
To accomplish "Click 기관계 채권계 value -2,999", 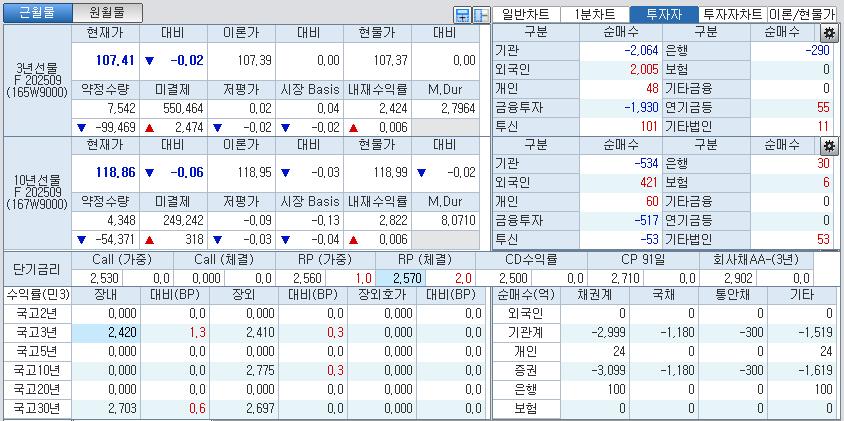I will click(608, 333).
